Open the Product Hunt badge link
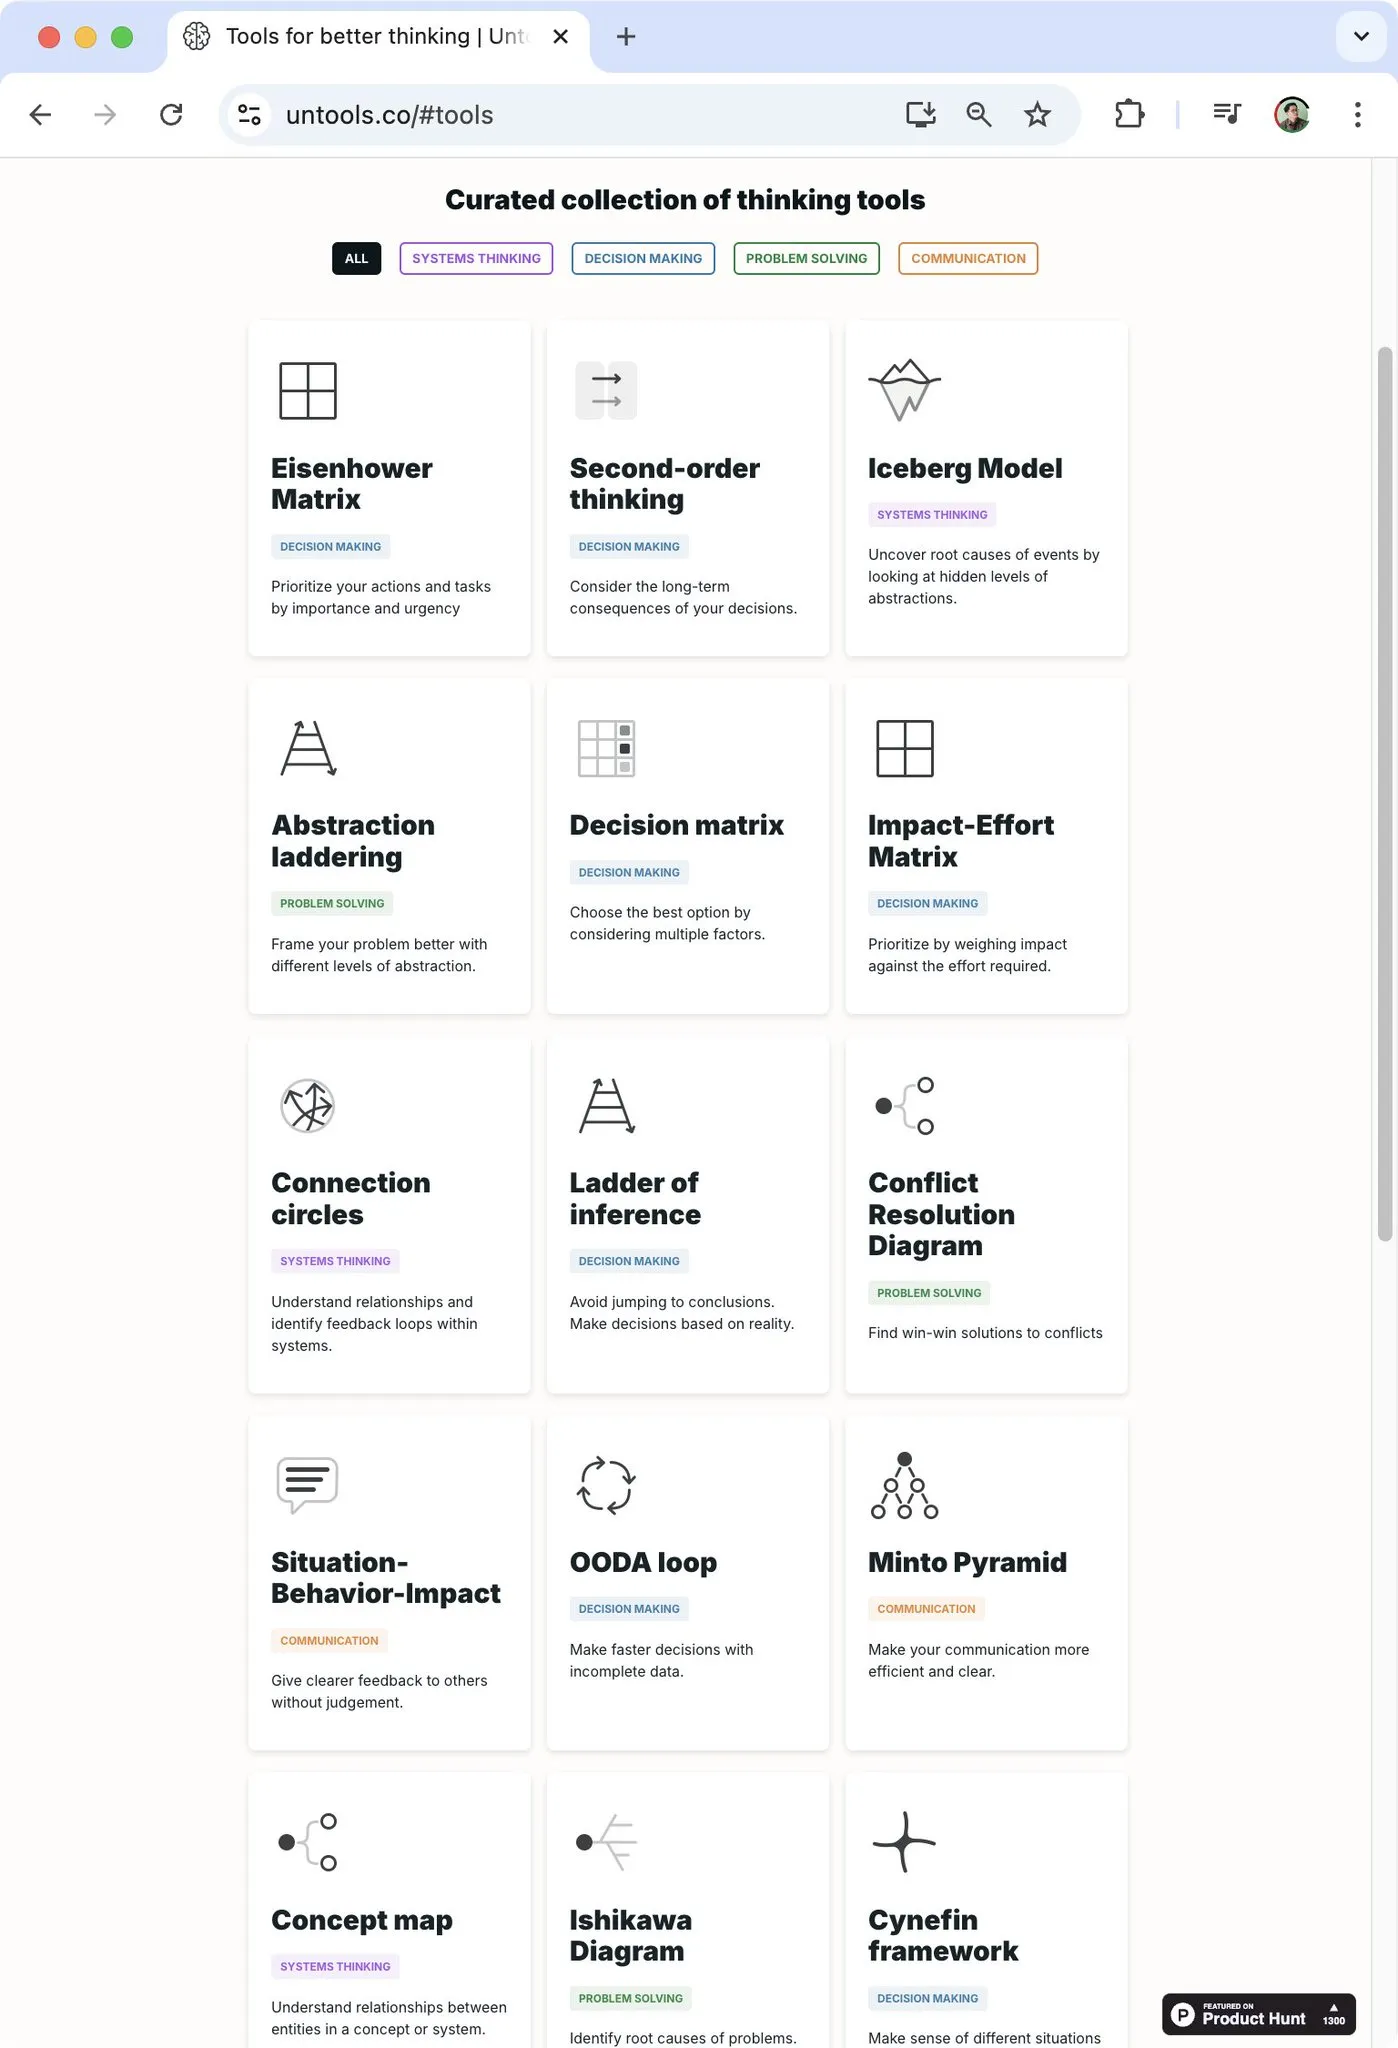The width and height of the screenshot is (1398, 2048). pos(1258,2014)
